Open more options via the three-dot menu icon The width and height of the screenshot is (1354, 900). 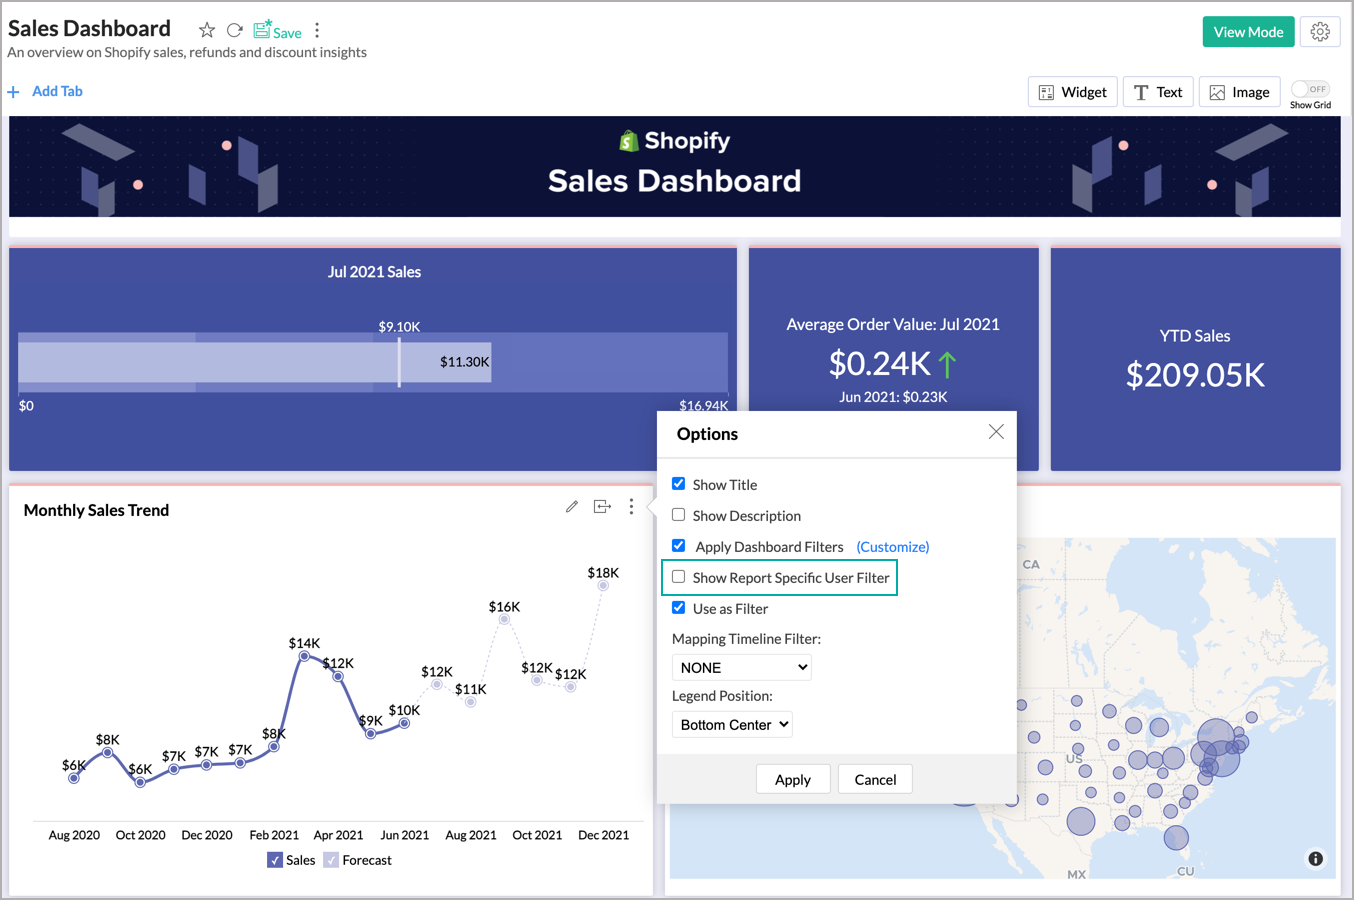pyautogui.click(x=317, y=31)
